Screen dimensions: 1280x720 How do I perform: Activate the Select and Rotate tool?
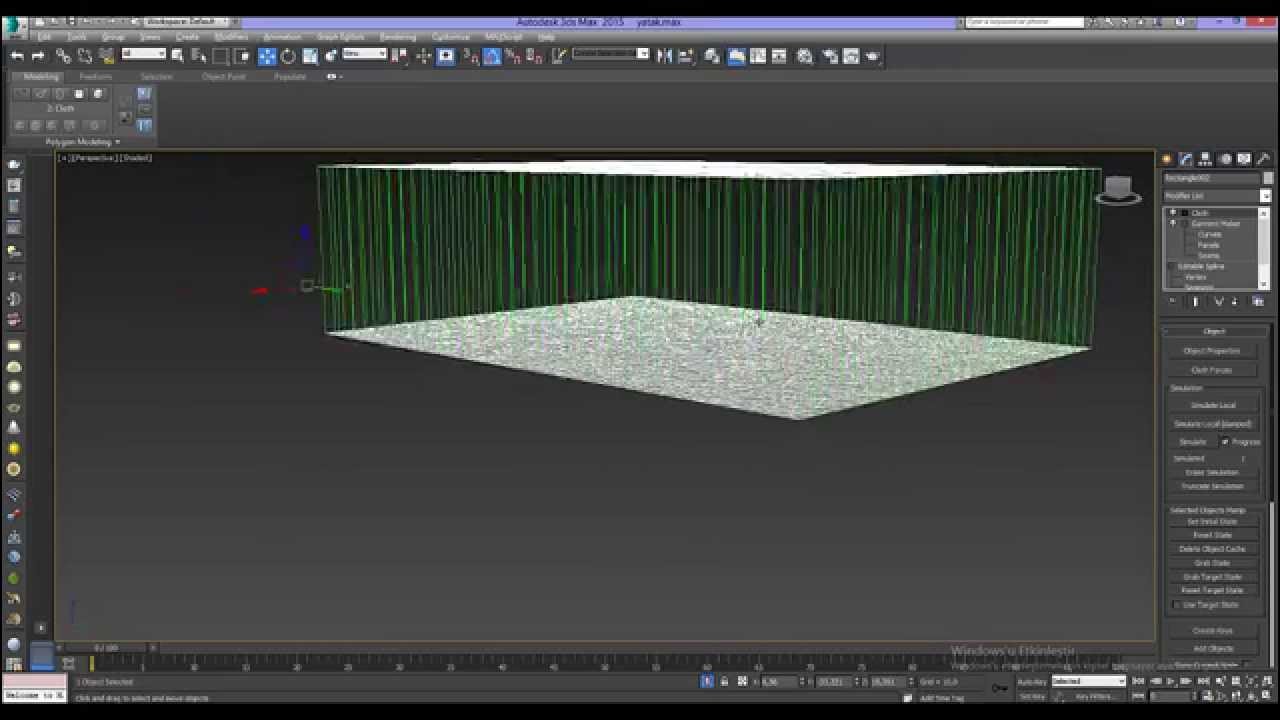[x=288, y=56]
